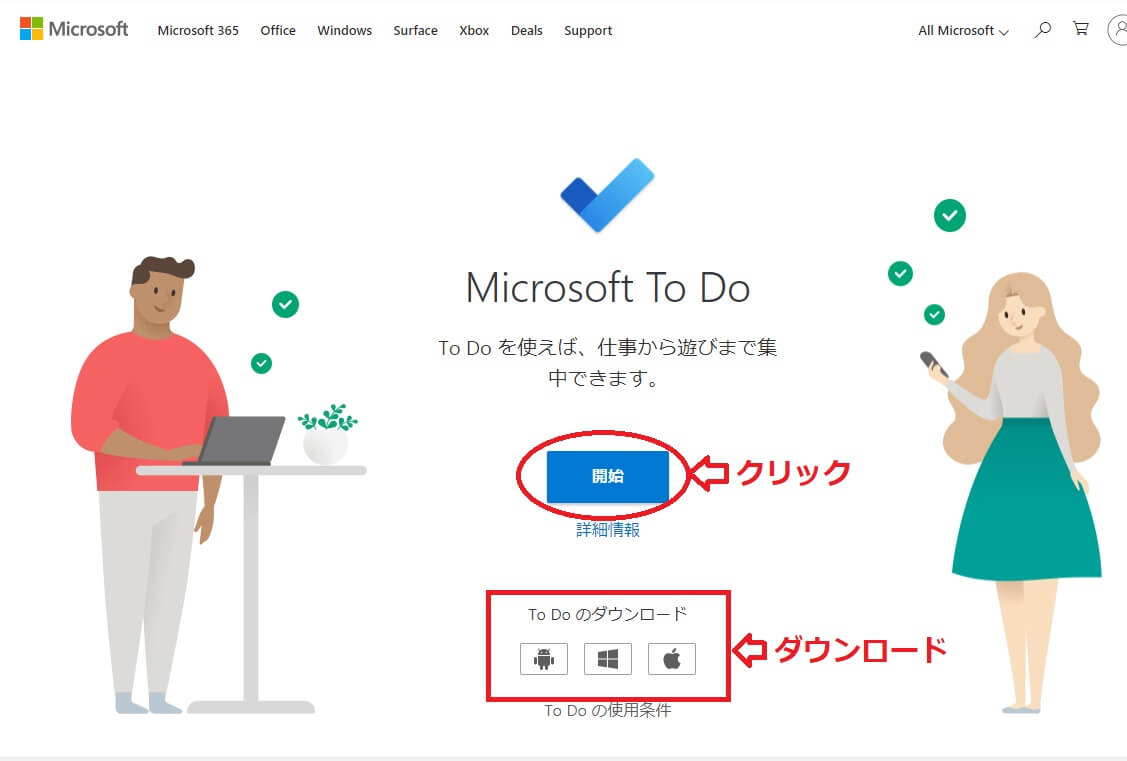Open the shopping cart icon
Image resolution: width=1127 pixels, height=761 pixels.
tap(1080, 29)
